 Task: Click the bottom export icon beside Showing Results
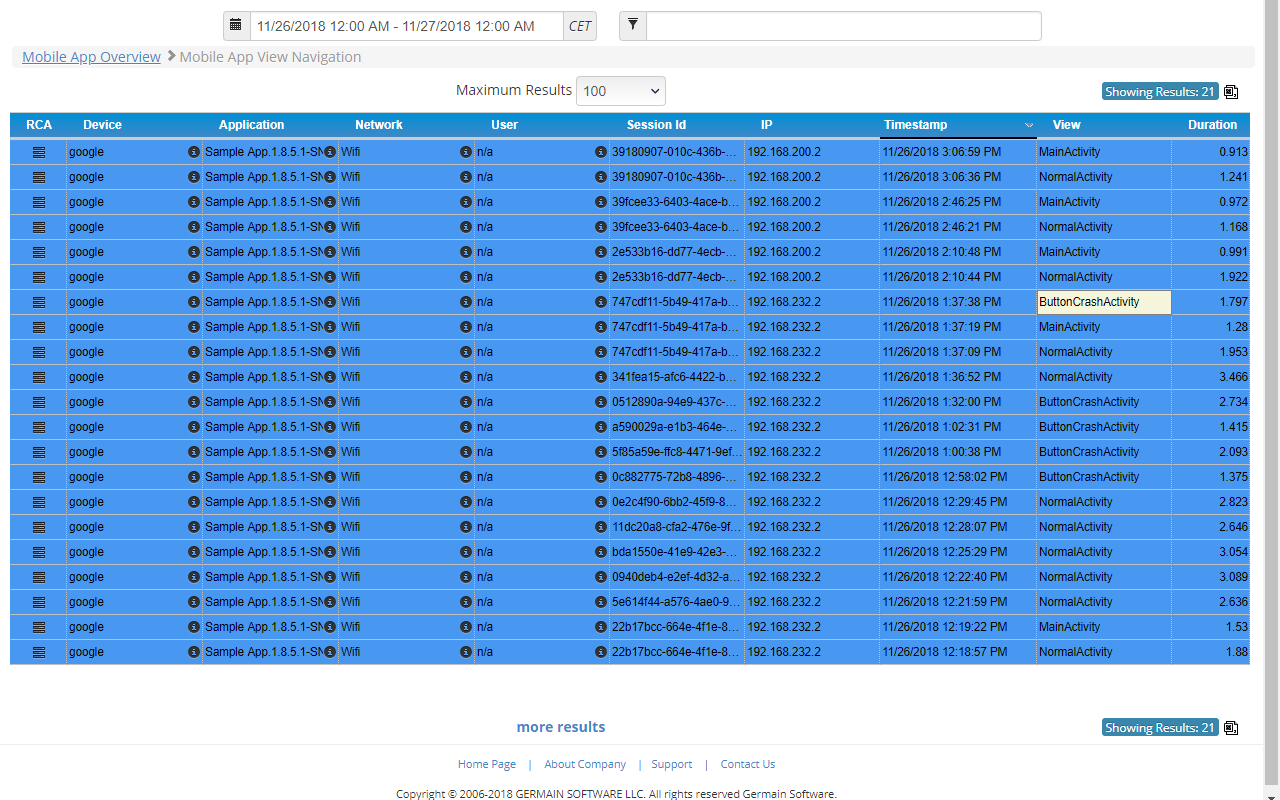[1231, 728]
